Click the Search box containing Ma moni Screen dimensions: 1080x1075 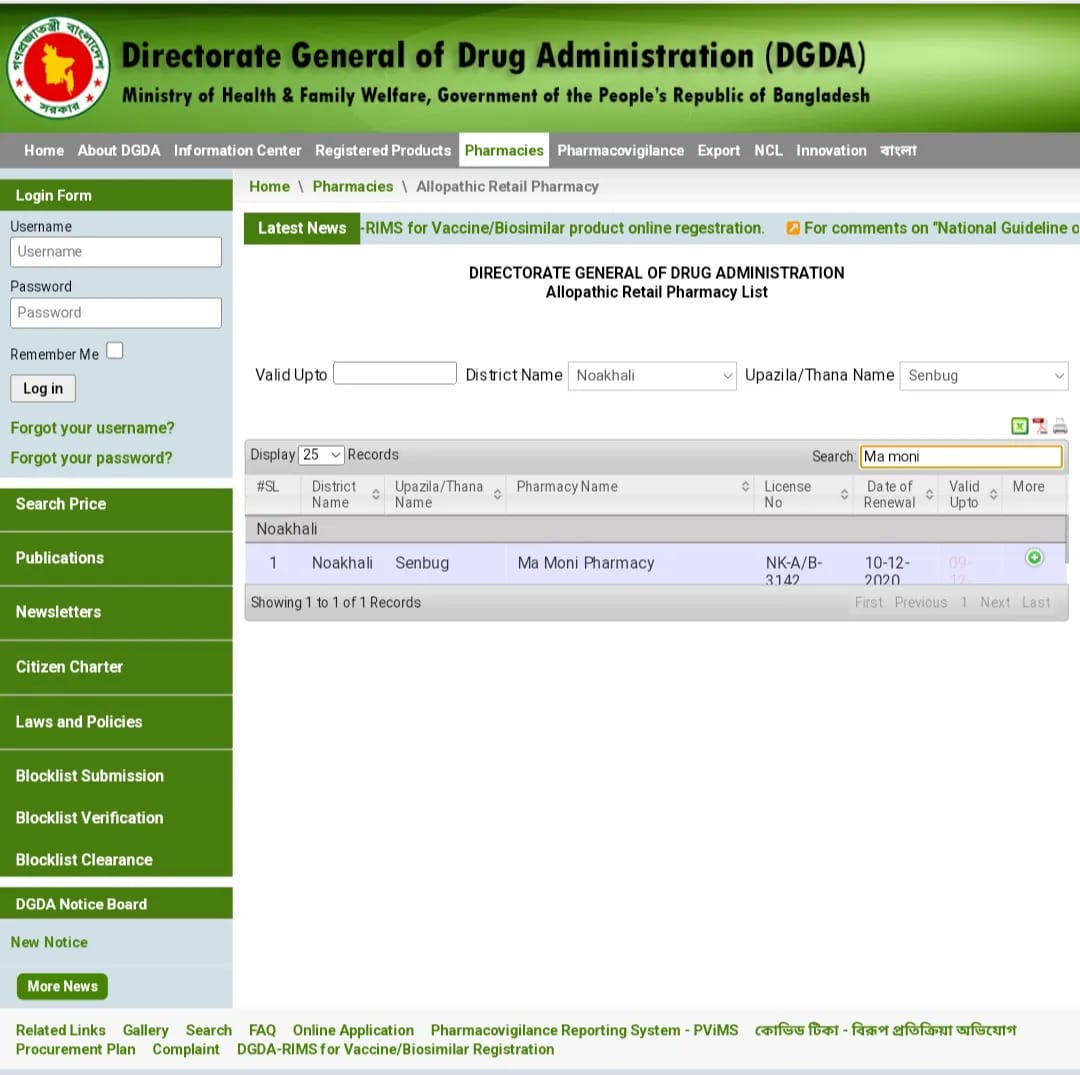[961, 456]
